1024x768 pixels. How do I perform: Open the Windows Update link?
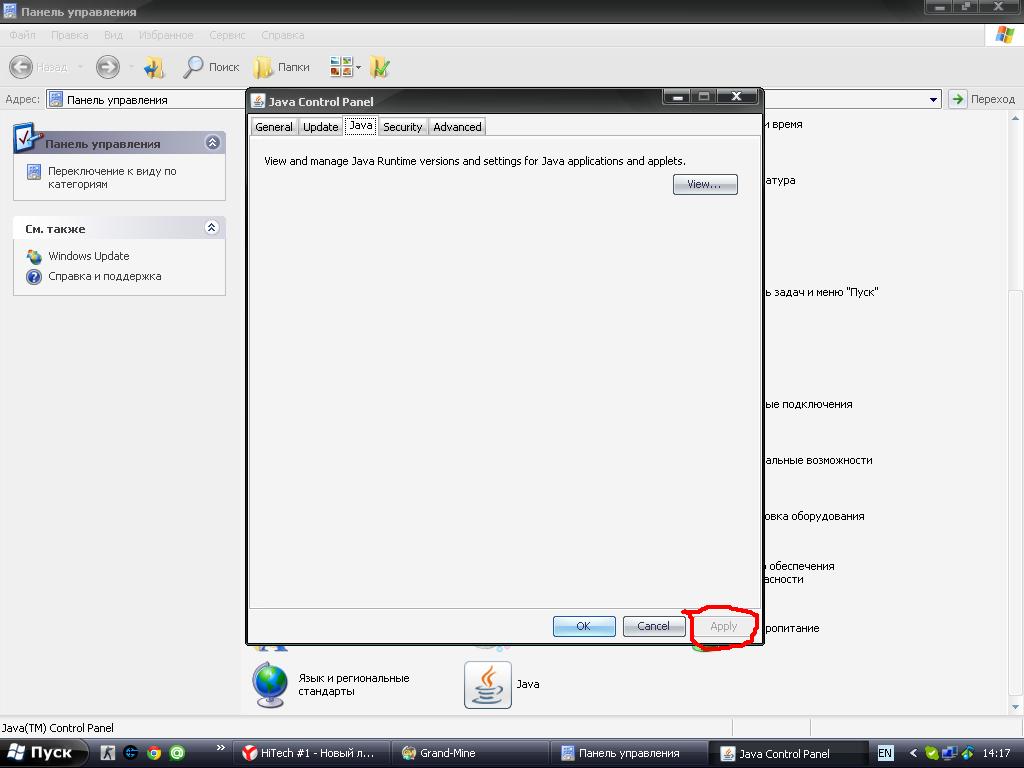pos(89,256)
